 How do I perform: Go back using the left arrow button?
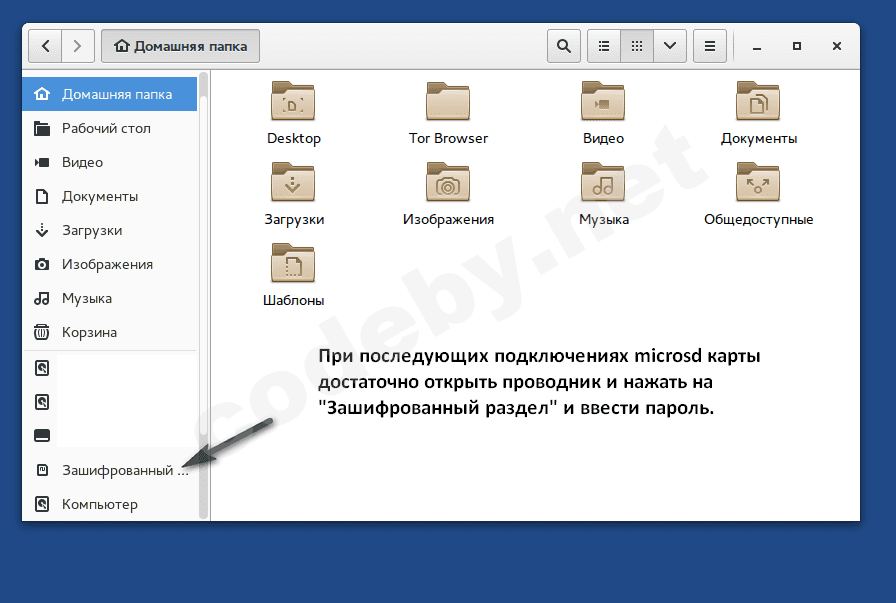click(45, 46)
